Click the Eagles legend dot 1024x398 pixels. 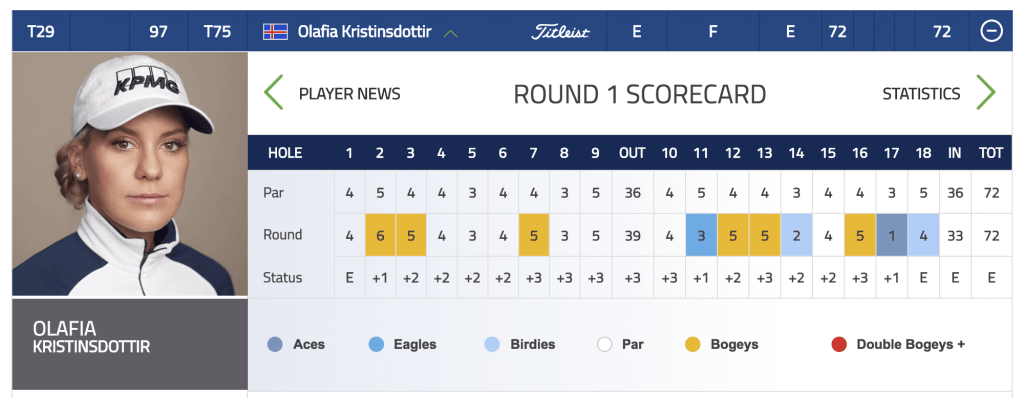pyautogui.click(x=376, y=344)
